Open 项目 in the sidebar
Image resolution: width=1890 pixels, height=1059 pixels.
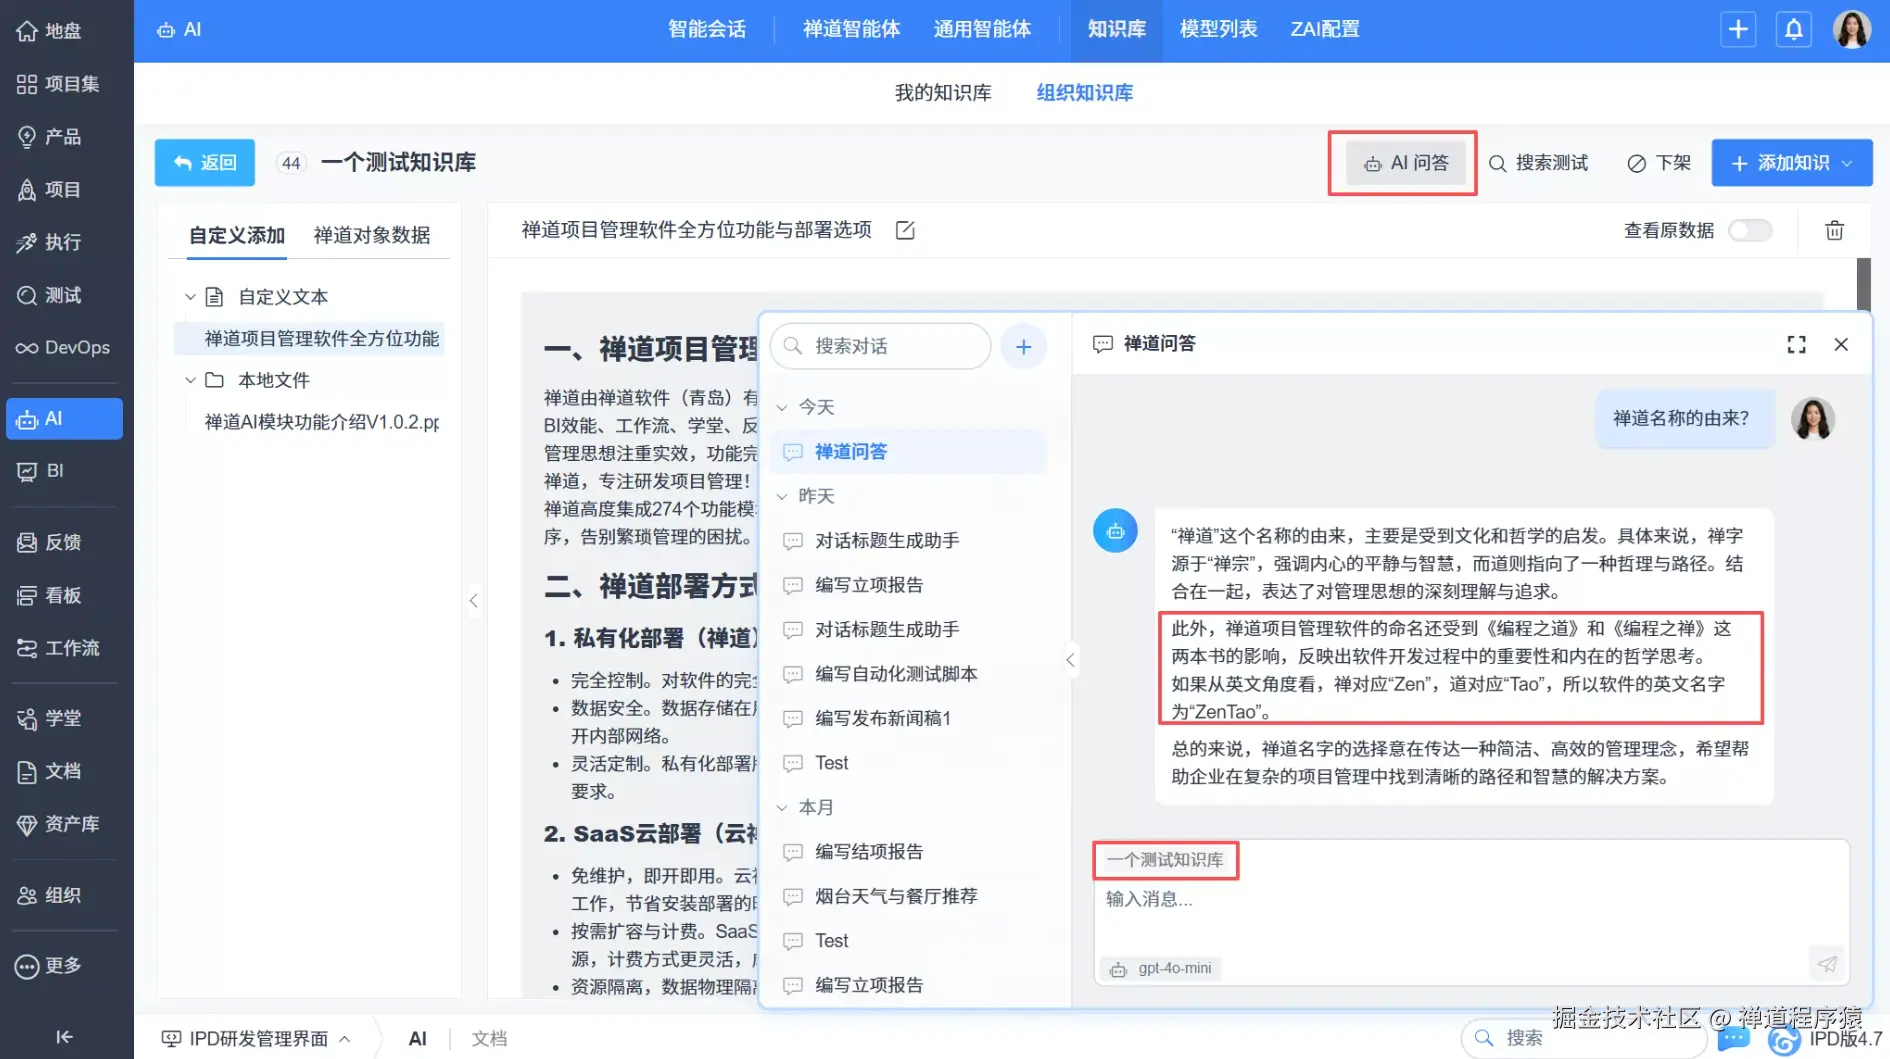50,190
